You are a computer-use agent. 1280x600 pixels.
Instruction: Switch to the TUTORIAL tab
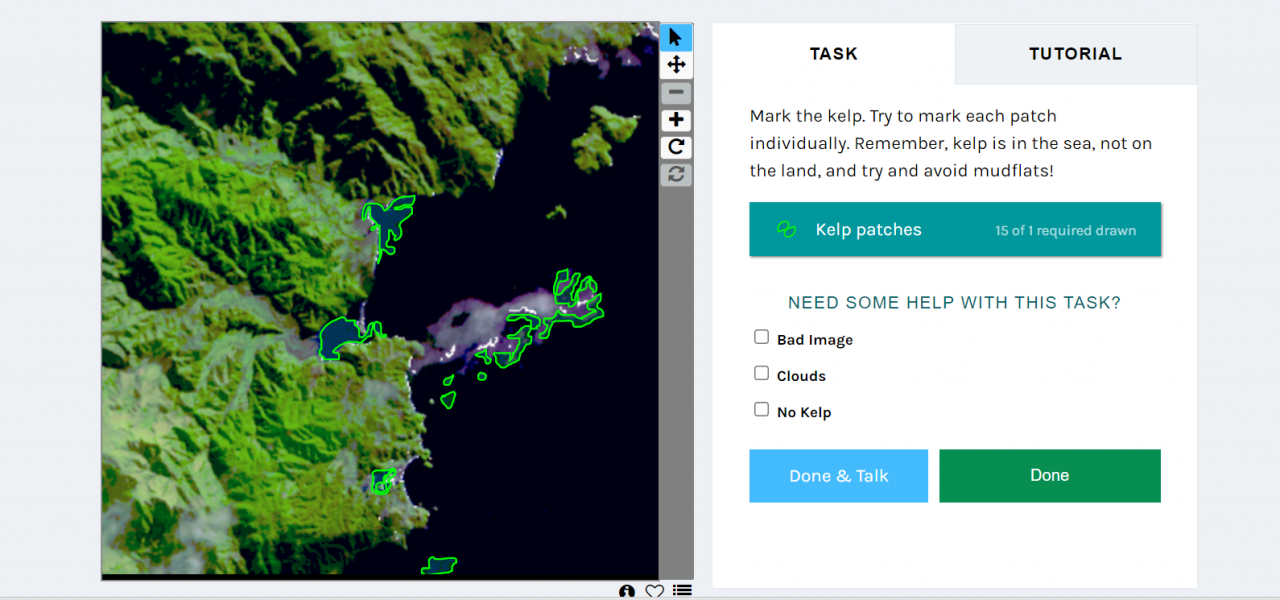1075,54
